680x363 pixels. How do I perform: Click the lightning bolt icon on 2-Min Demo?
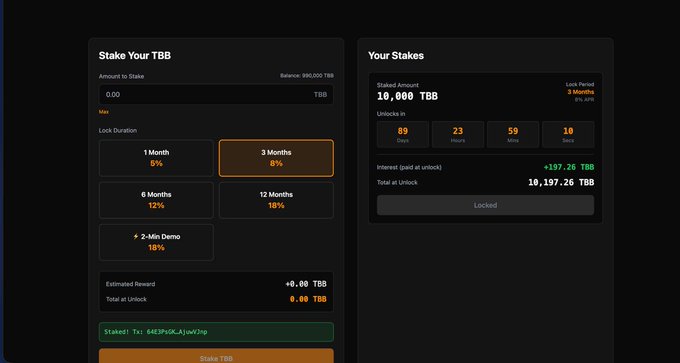(136, 236)
